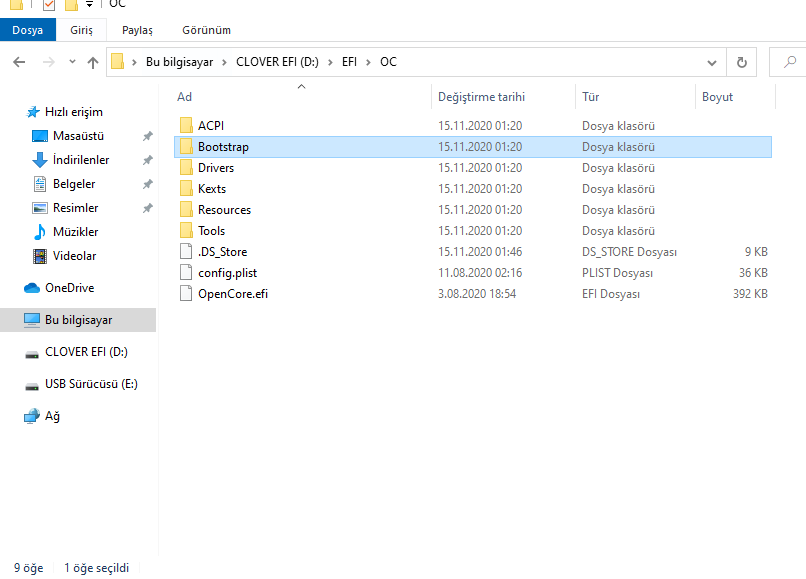Open the Dosya menu tab
Image resolution: width=806 pixels, height=579 pixels.
coord(28,30)
